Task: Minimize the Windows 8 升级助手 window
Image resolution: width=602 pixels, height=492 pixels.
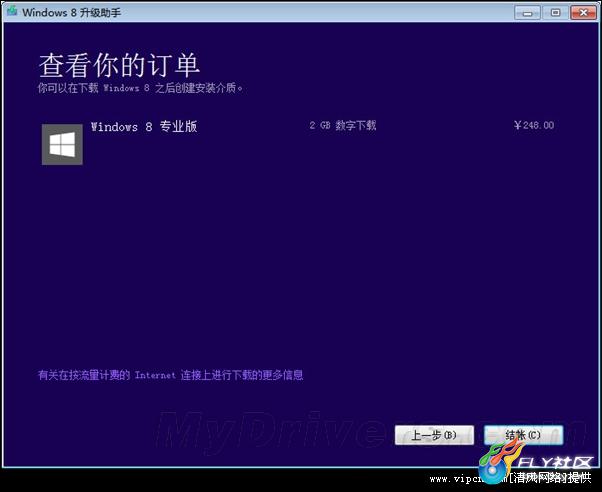Action: 527,13
